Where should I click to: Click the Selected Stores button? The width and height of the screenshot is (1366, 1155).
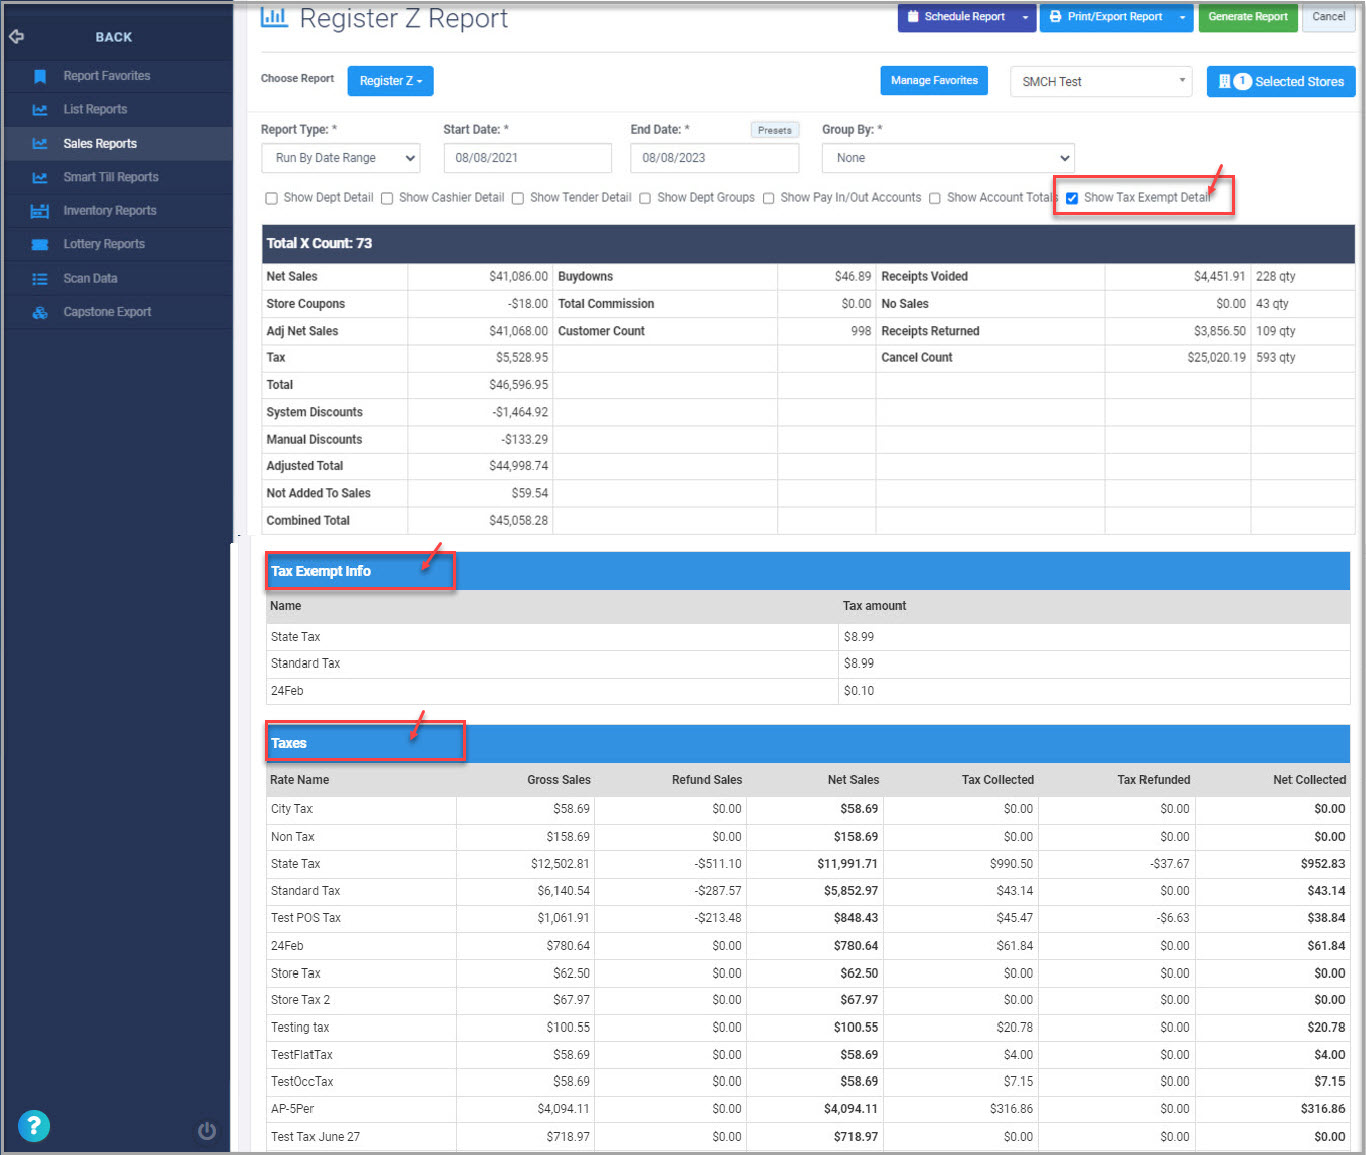(x=1281, y=82)
